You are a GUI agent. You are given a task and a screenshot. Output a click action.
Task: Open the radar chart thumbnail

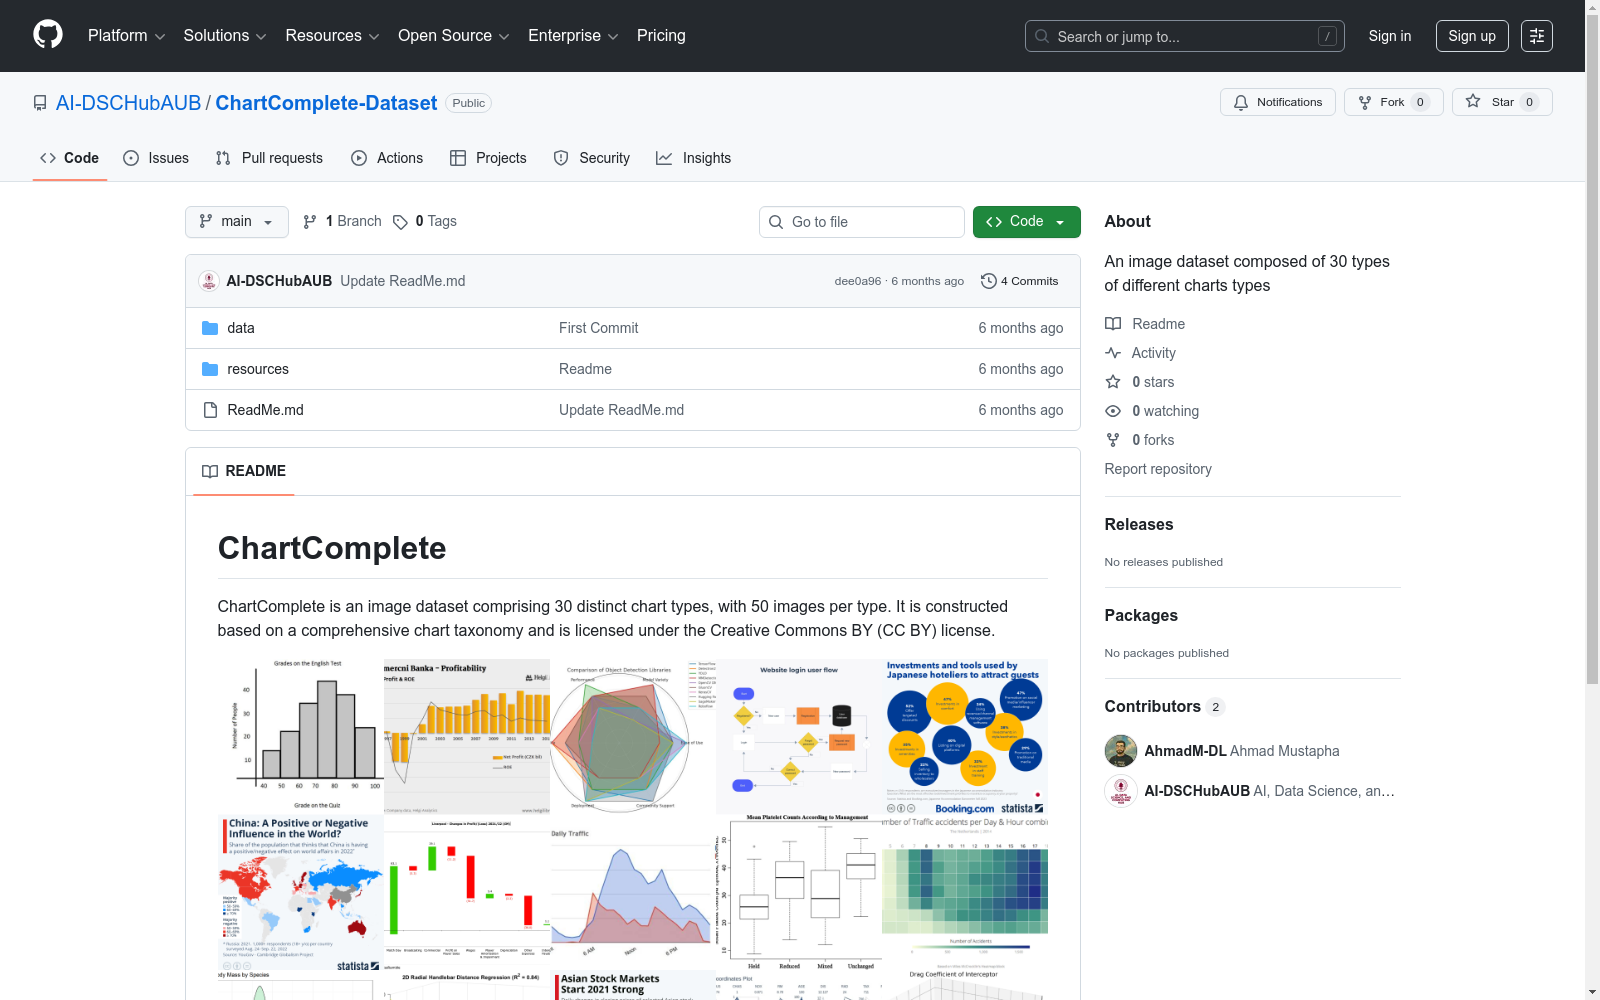[x=633, y=737]
